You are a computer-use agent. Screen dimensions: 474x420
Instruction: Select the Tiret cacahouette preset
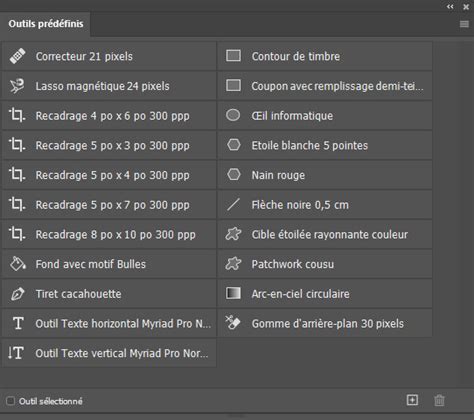(109, 294)
